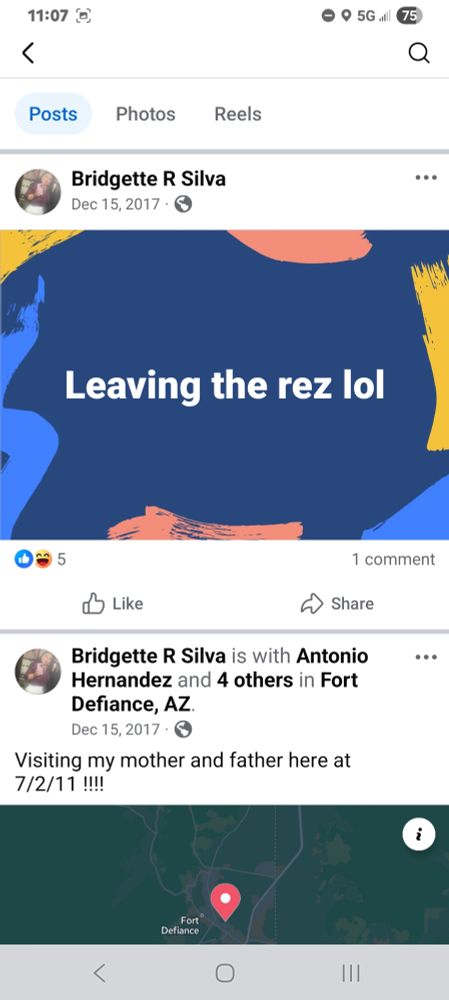Viewport: 449px width, 1000px height.
Task: Like the 'Leaving the rez lol' post
Action: coord(113,603)
